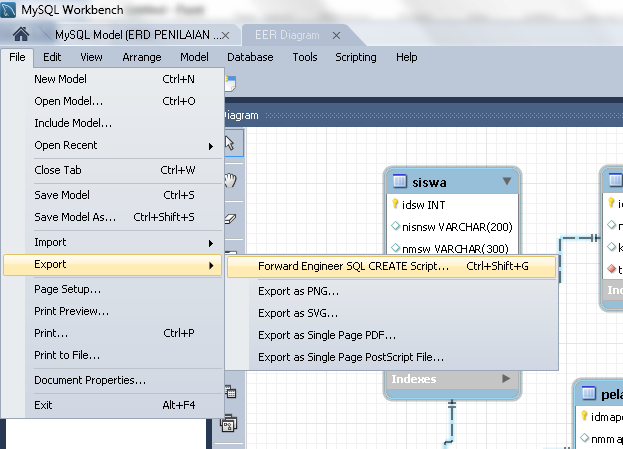Switch to MySQL Model ERD PENILAIAN tab
The height and width of the screenshot is (449, 623).
click(x=137, y=35)
